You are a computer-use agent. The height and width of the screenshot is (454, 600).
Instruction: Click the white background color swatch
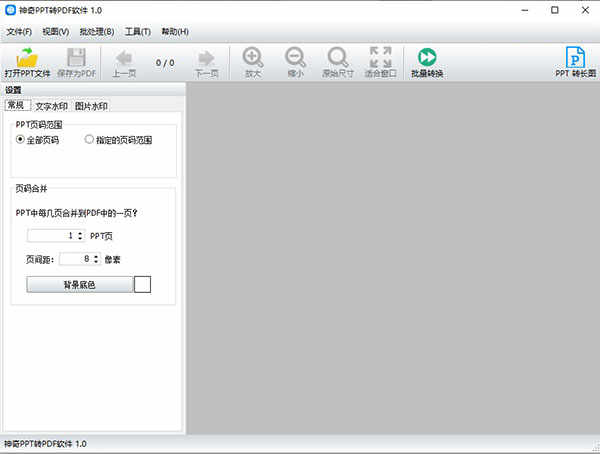[143, 285]
